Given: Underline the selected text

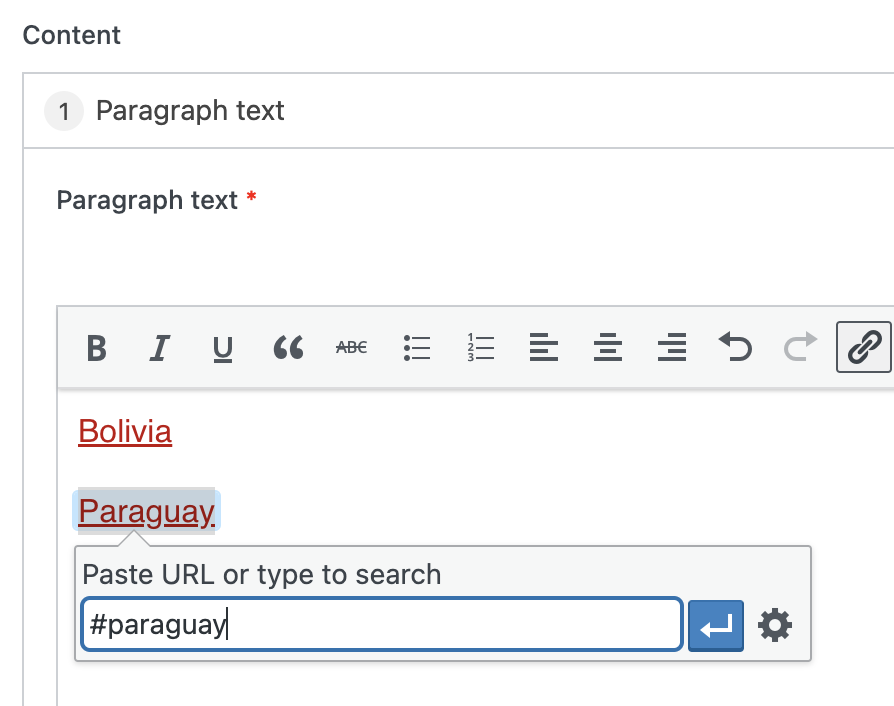Looking at the screenshot, I should [x=223, y=348].
